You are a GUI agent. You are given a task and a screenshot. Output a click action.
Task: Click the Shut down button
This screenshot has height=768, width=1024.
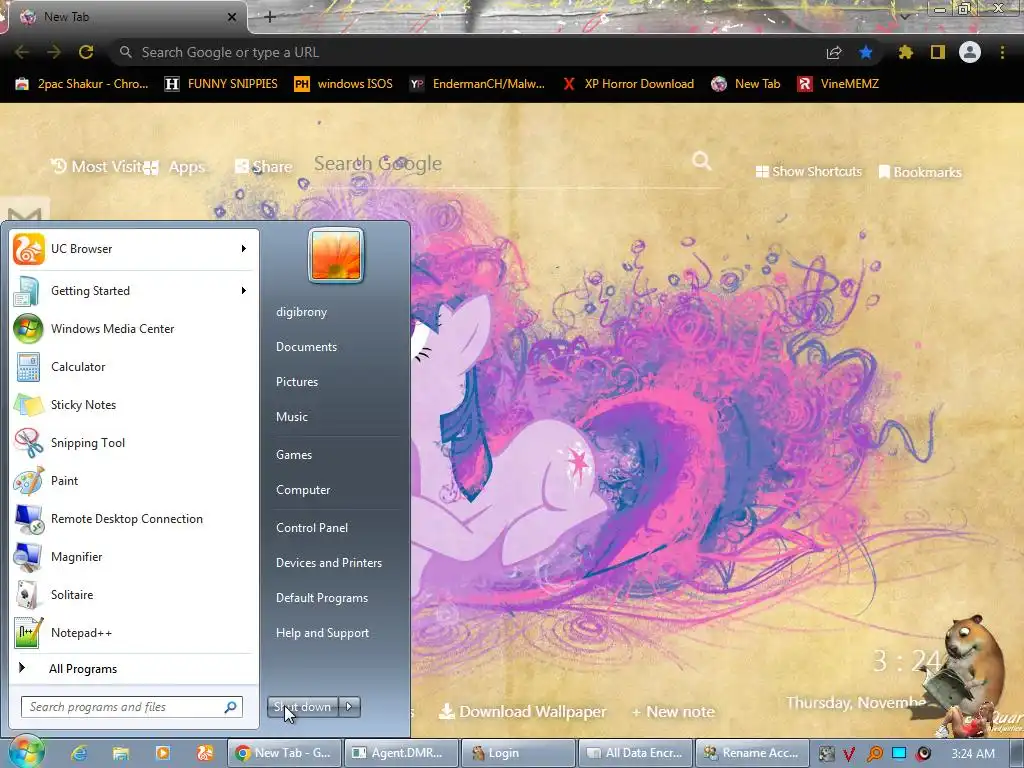(303, 707)
